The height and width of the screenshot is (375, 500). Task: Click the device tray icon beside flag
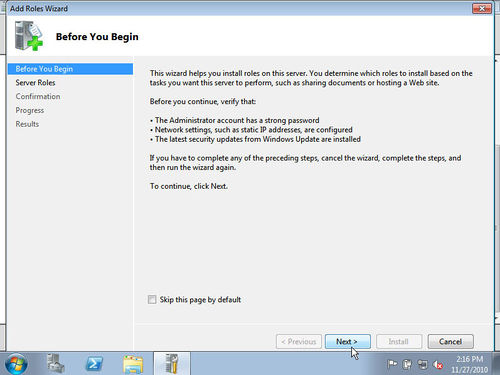(x=407, y=364)
